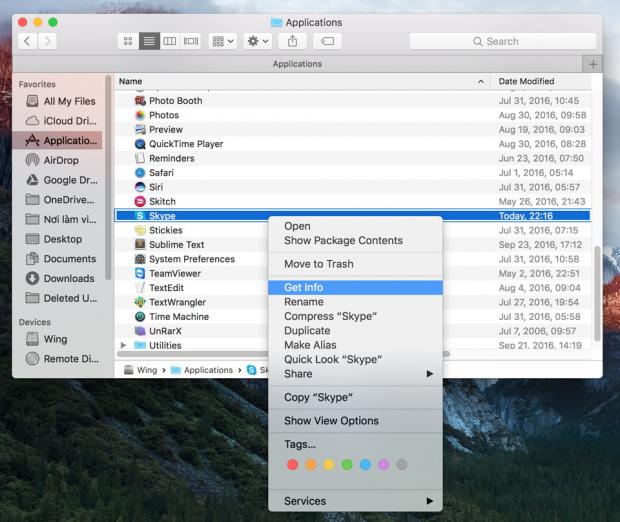Viewport: 620px width, 522px height.
Task: Expand the Utilities folder disclosure triangle
Action: pos(124,345)
